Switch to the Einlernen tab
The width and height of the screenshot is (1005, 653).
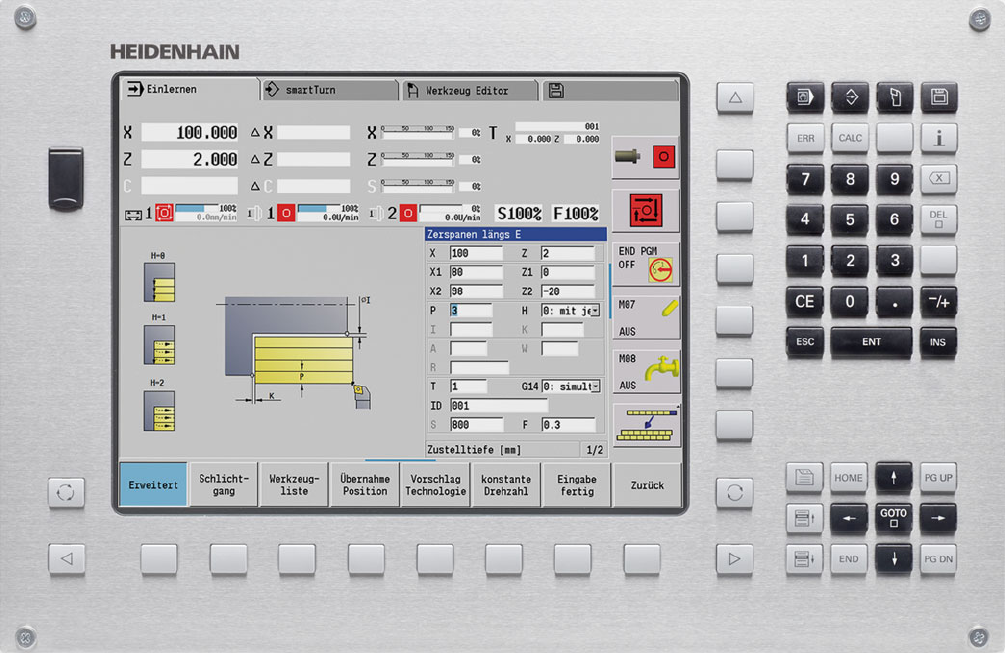pyautogui.click(x=190, y=89)
